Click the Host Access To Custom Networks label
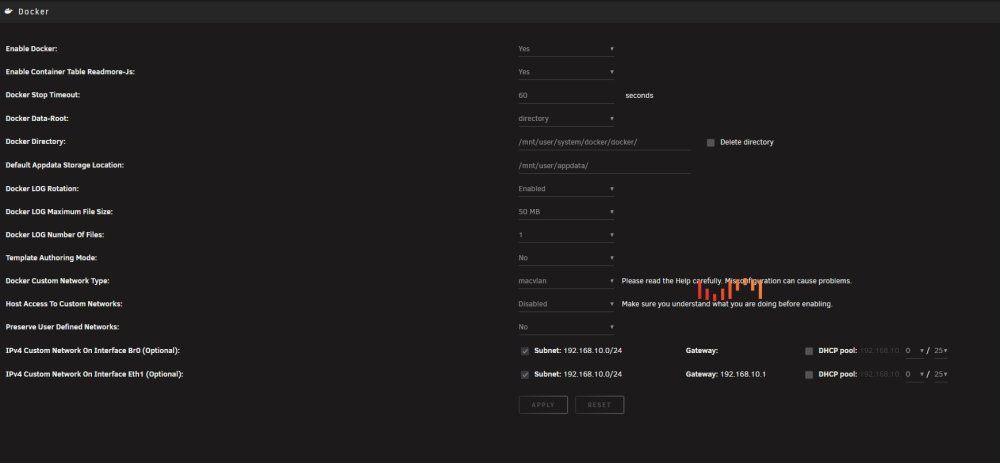This screenshot has height=463, width=1000. click(64, 304)
